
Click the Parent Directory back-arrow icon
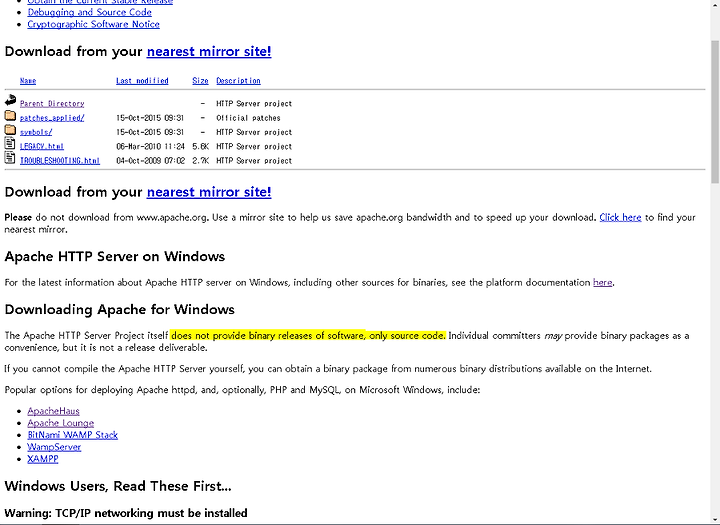pos(10,100)
